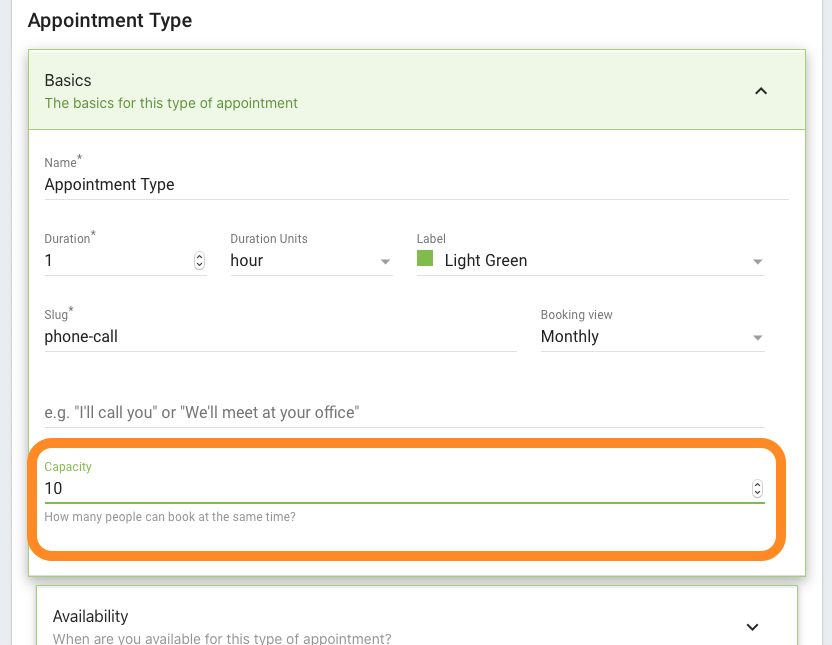Image resolution: width=832 pixels, height=645 pixels.
Task: Collapse the Basics section chevron
Action: [761, 91]
